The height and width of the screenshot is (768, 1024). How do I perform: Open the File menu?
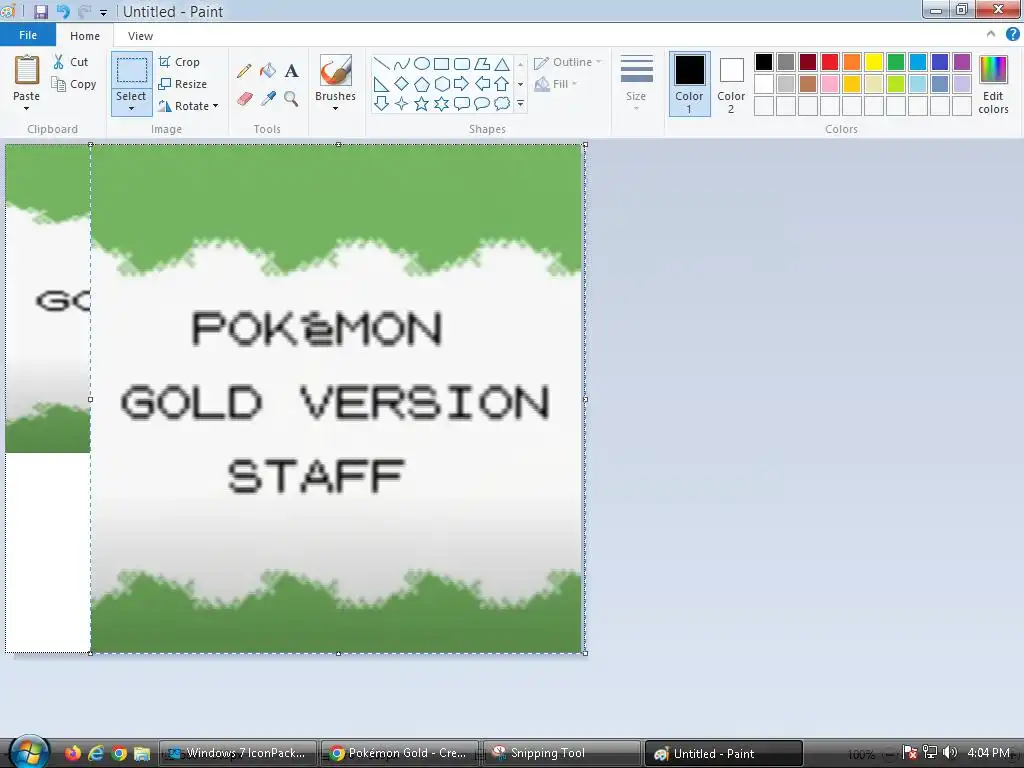27,35
